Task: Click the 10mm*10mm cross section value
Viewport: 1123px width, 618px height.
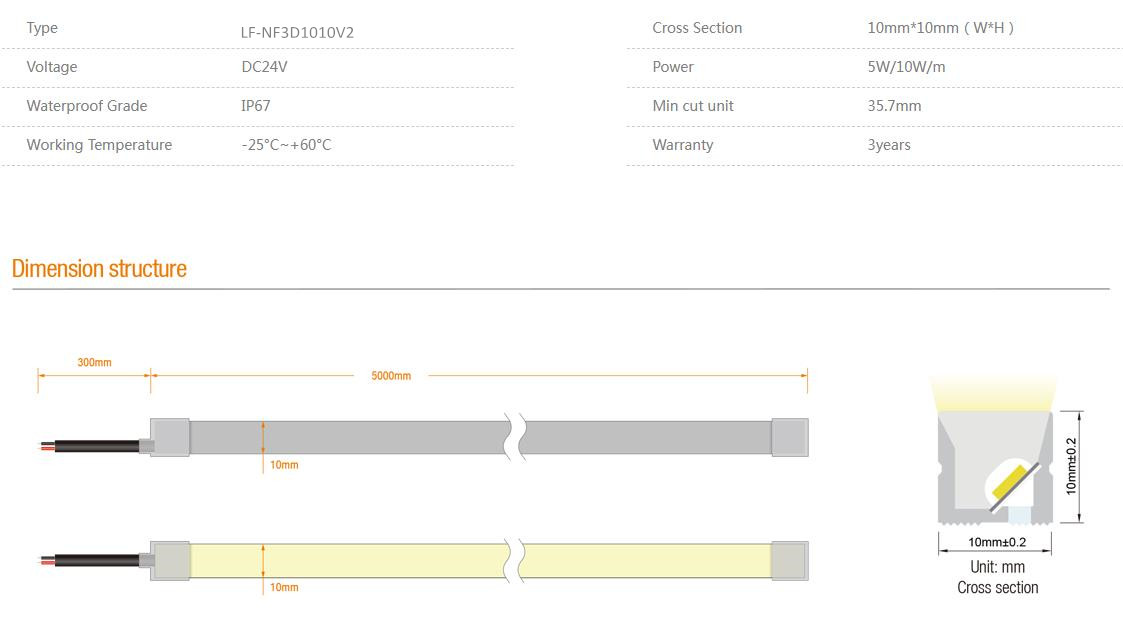Action: 940,28
